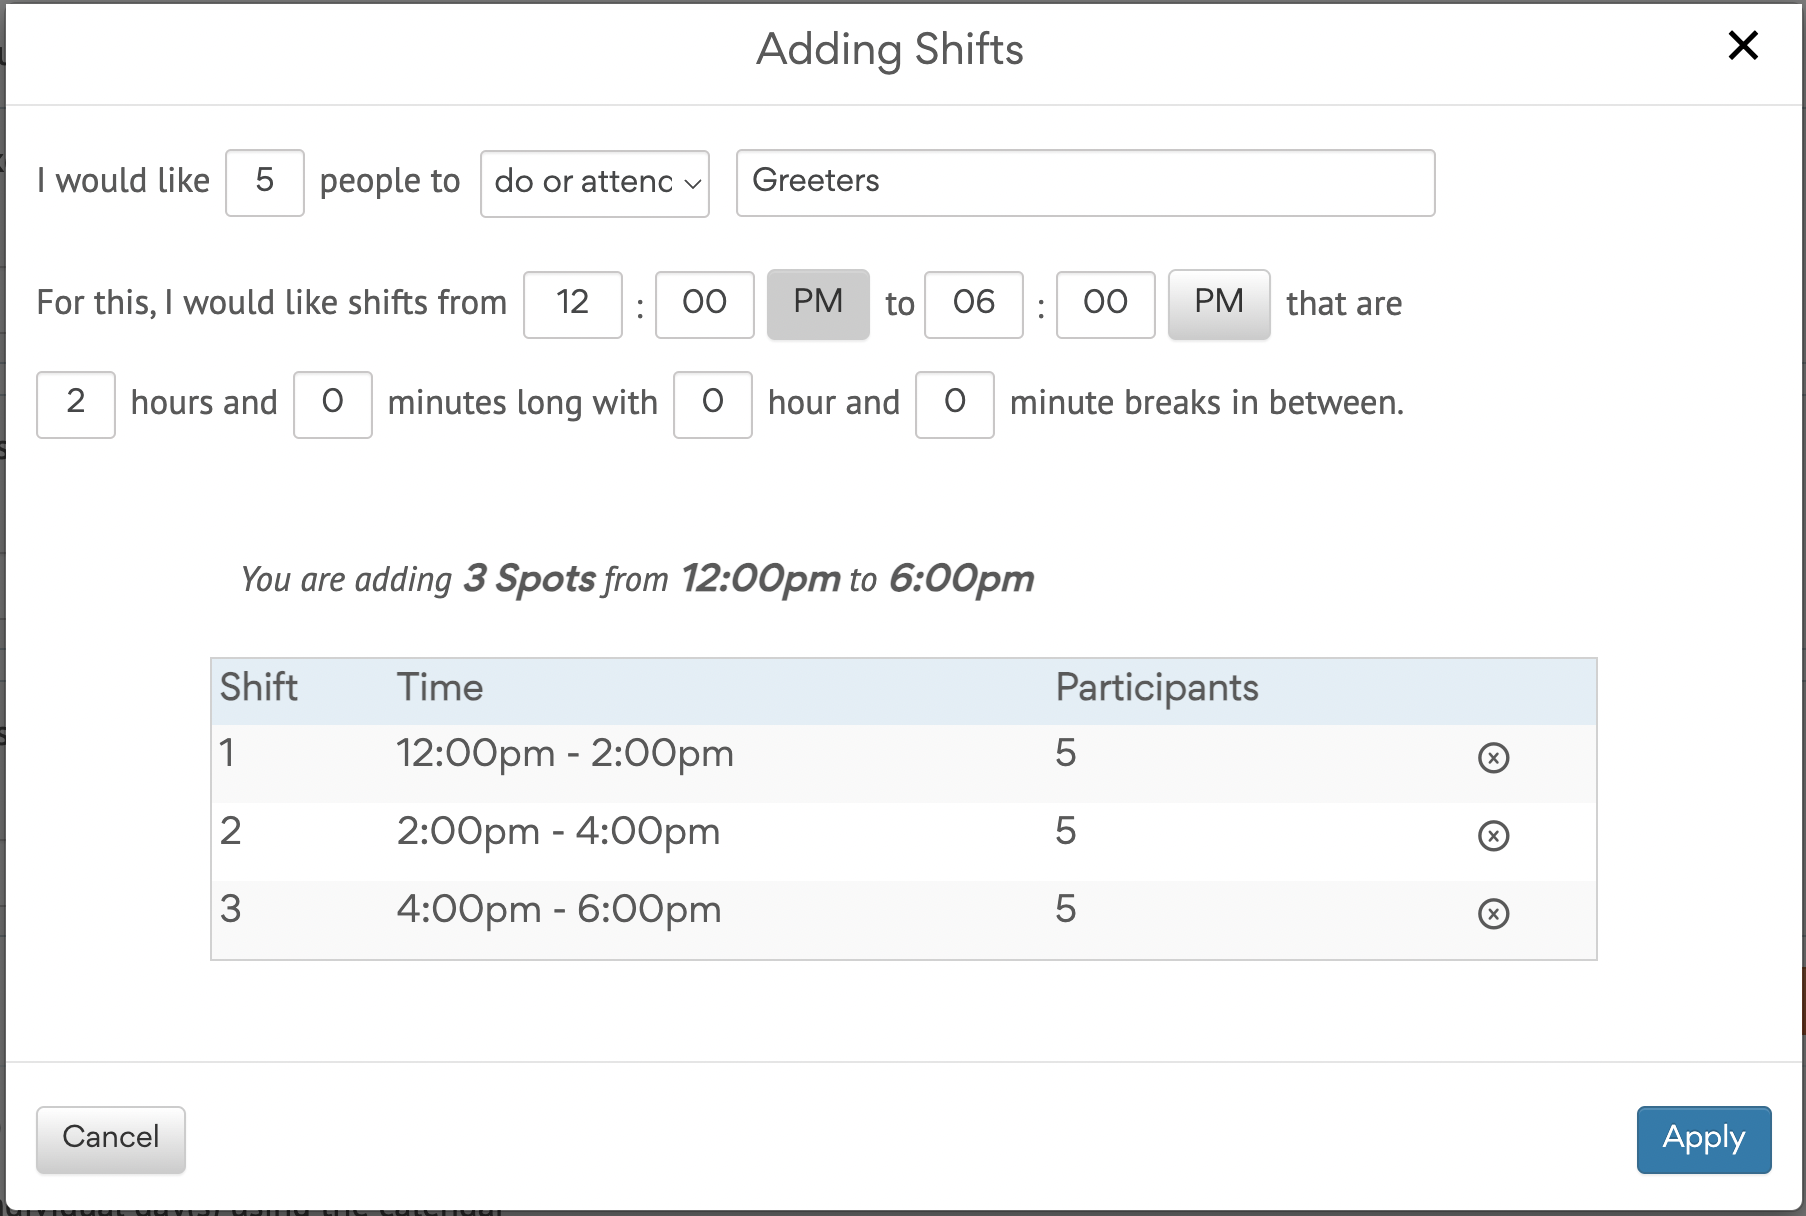This screenshot has width=1806, height=1216.
Task: Click participants value 5 in shift 2
Action: click(x=1066, y=831)
